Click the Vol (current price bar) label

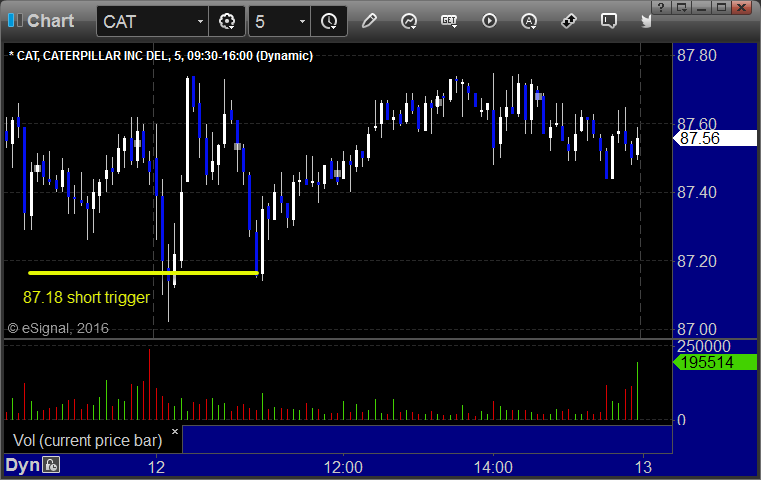coord(87,440)
